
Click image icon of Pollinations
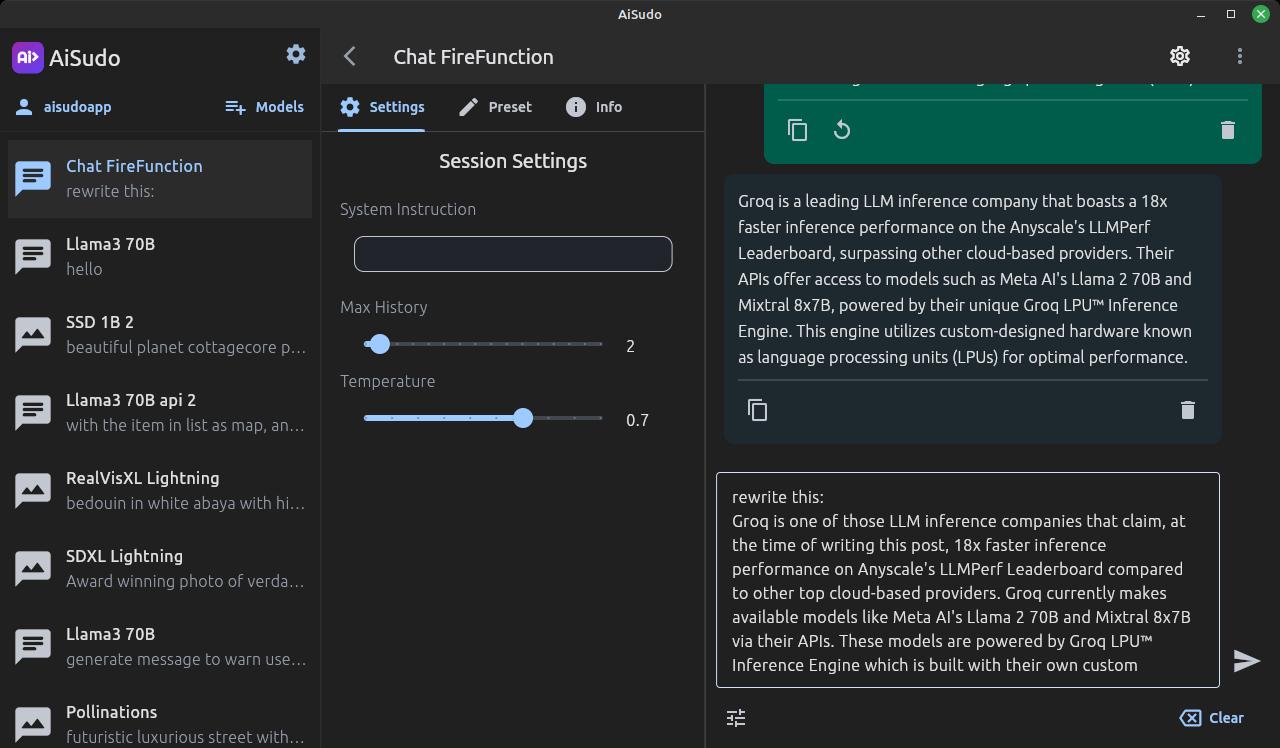point(33,724)
